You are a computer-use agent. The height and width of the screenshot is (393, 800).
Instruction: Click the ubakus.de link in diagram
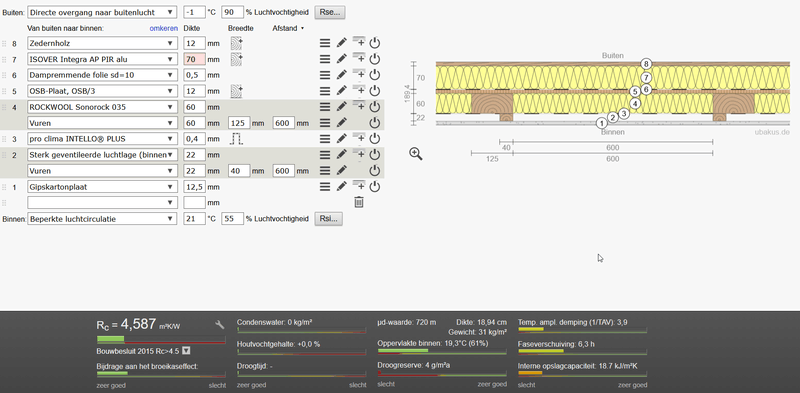tap(772, 132)
